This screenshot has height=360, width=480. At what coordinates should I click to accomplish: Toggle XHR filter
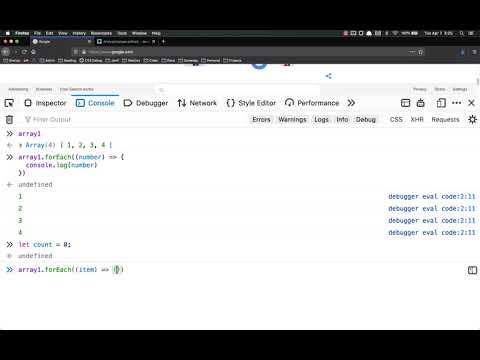[417, 119]
